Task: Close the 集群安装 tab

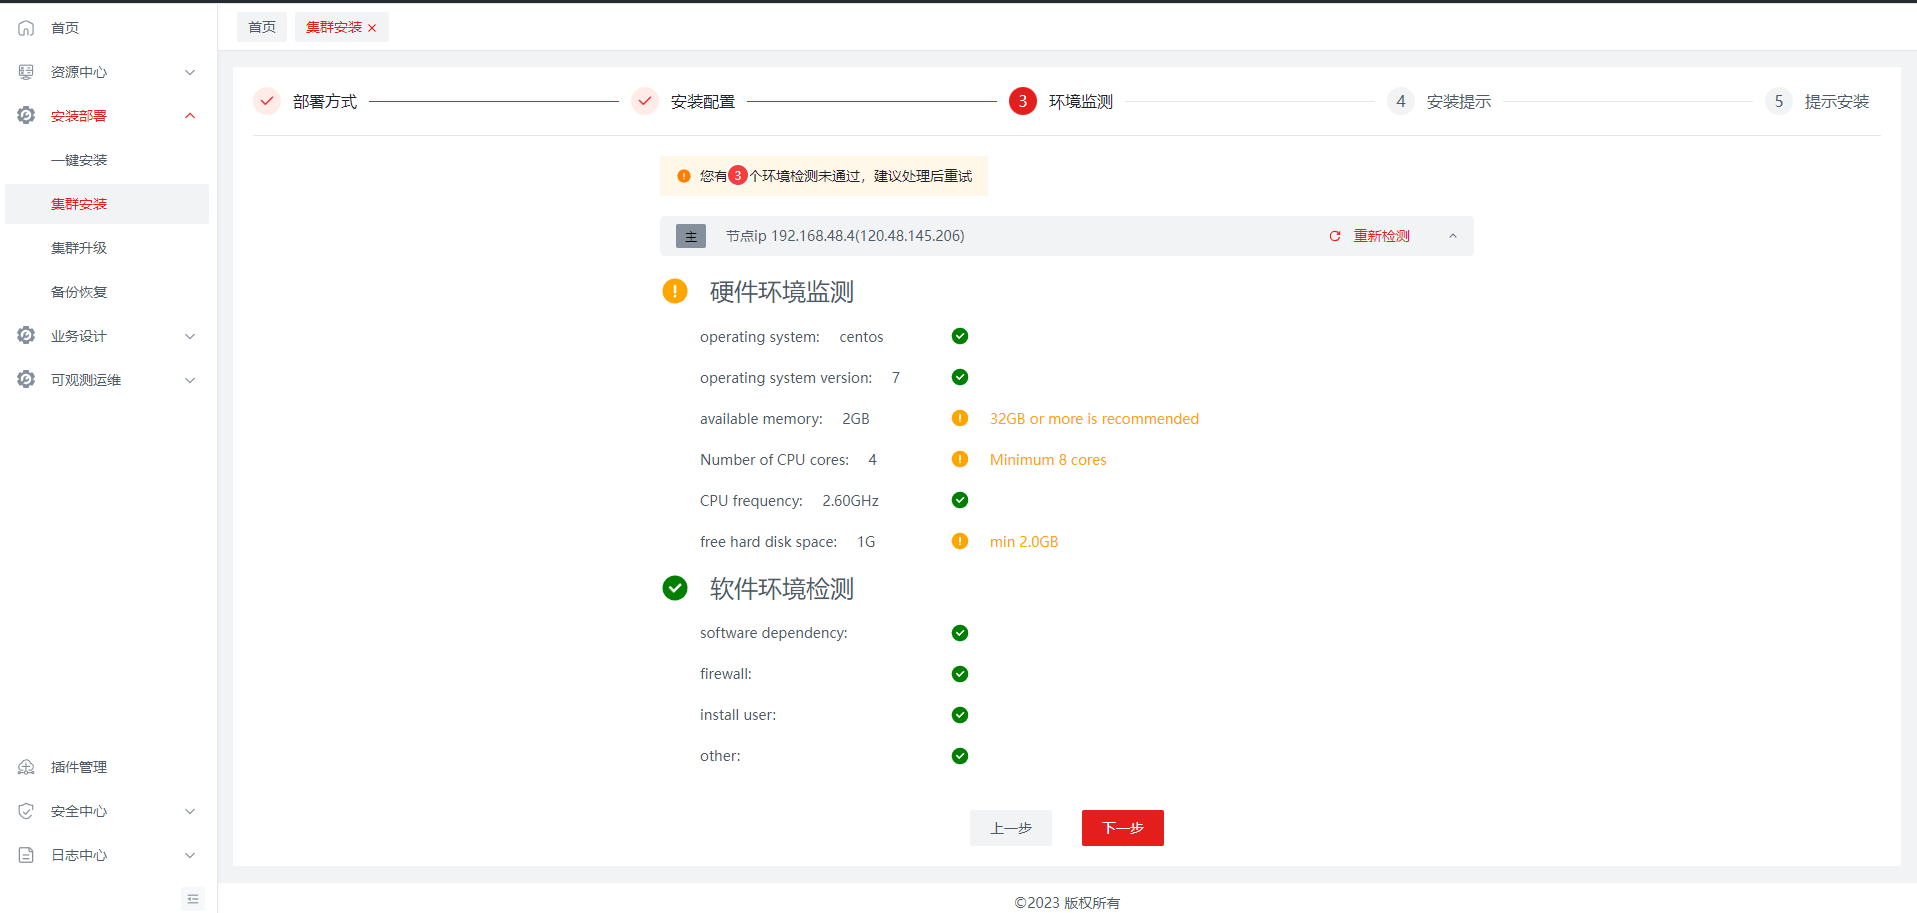Action: 372,28
